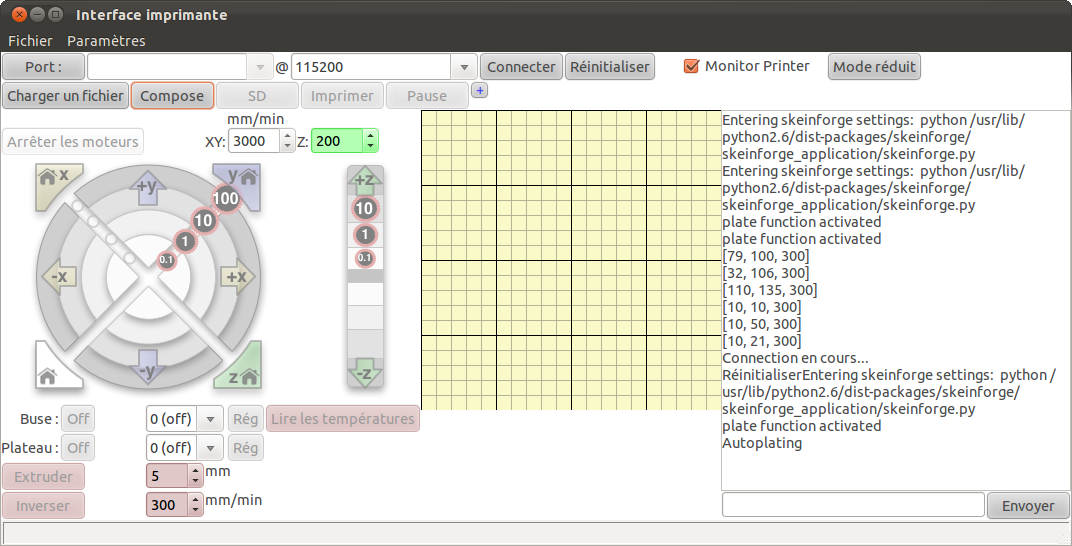Move up with the +z arrow

coord(365,180)
